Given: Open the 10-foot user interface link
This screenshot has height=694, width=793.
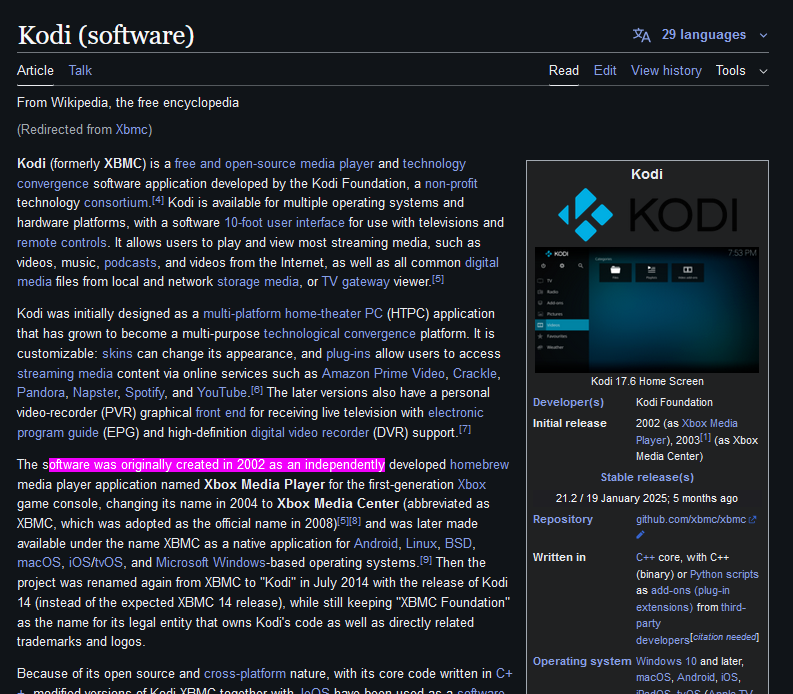Looking at the screenshot, I should tap(284, 223).
